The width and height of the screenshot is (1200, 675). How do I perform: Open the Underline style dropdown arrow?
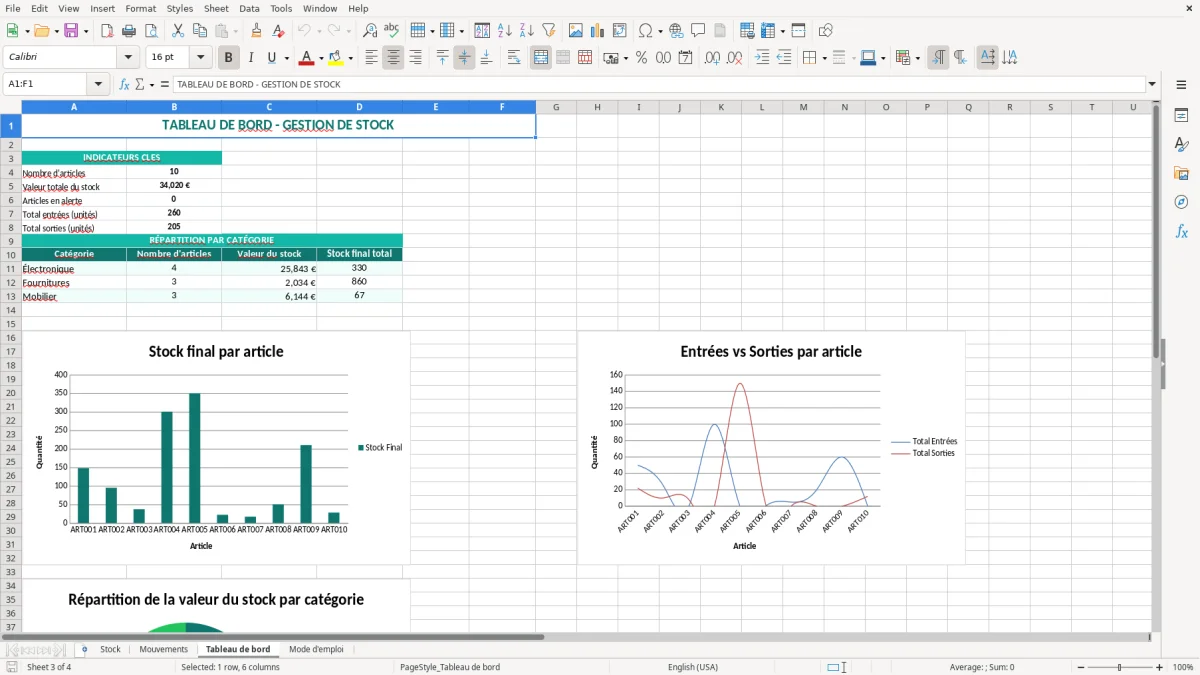[286, 58]
